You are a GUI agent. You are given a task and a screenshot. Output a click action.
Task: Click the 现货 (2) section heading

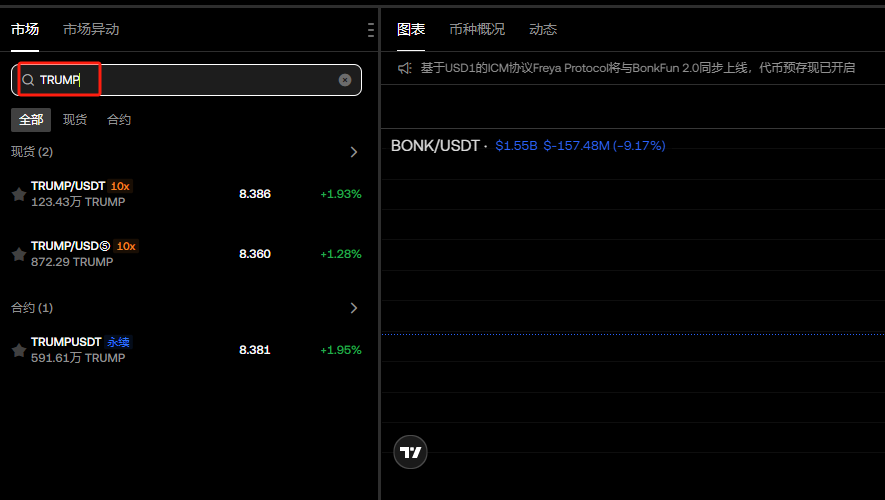coord(32,152)
